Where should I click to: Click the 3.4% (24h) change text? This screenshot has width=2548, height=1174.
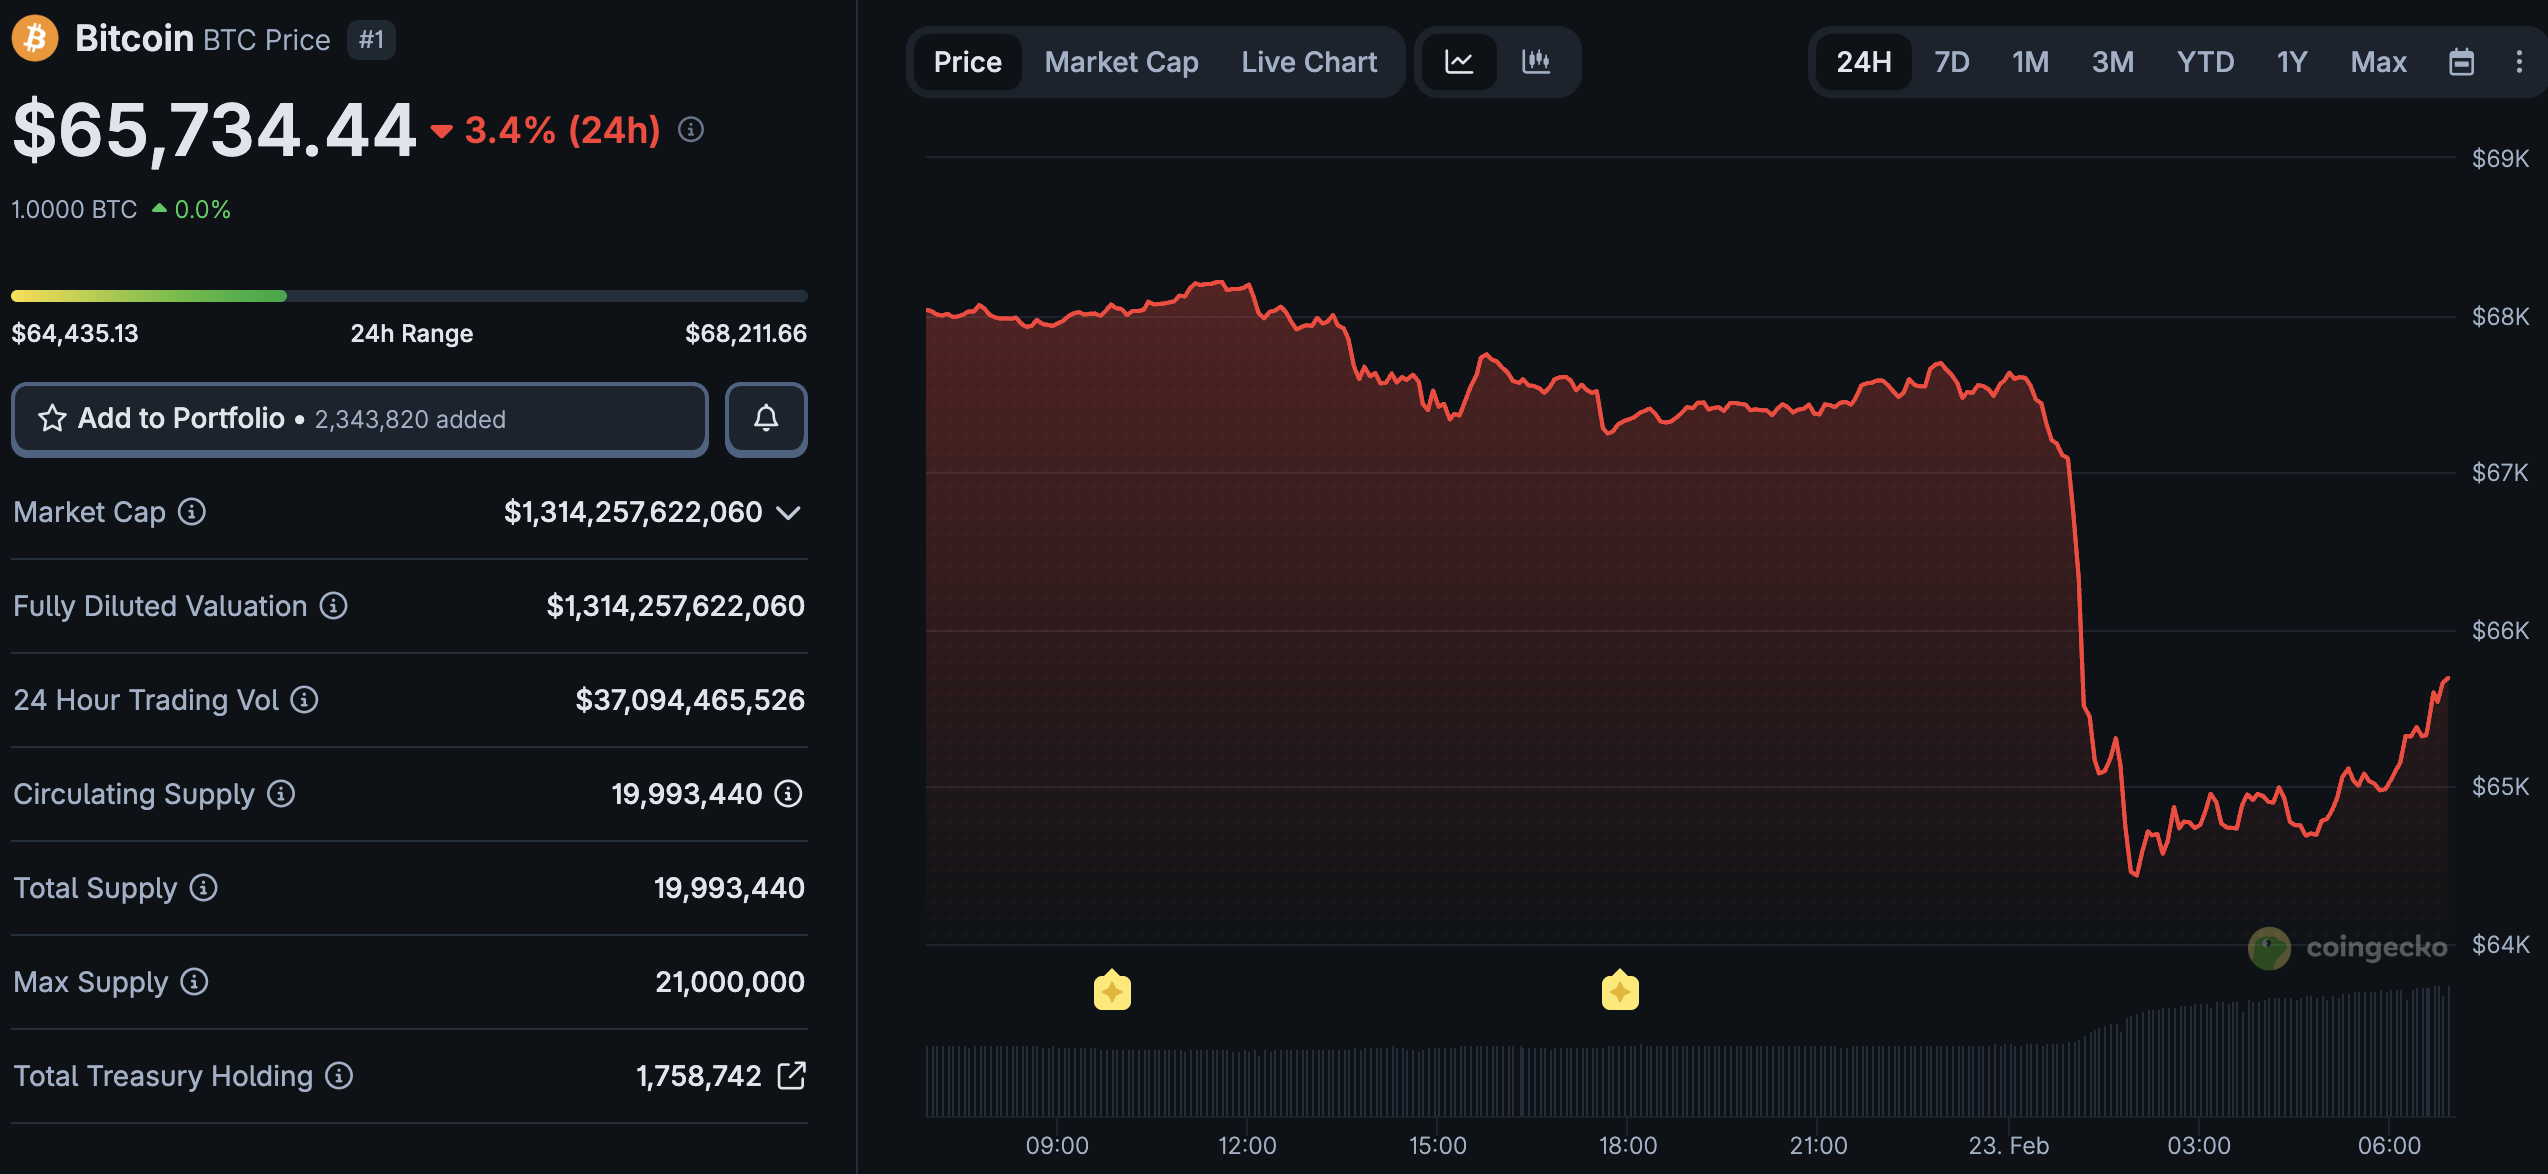pyautogui.click(x=562, y=130)
